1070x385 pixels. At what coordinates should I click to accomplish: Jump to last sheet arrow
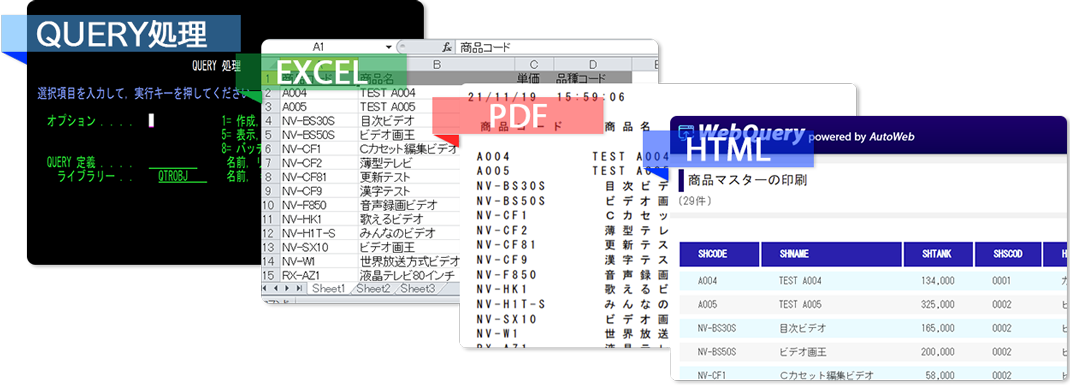tap(298, 289)
